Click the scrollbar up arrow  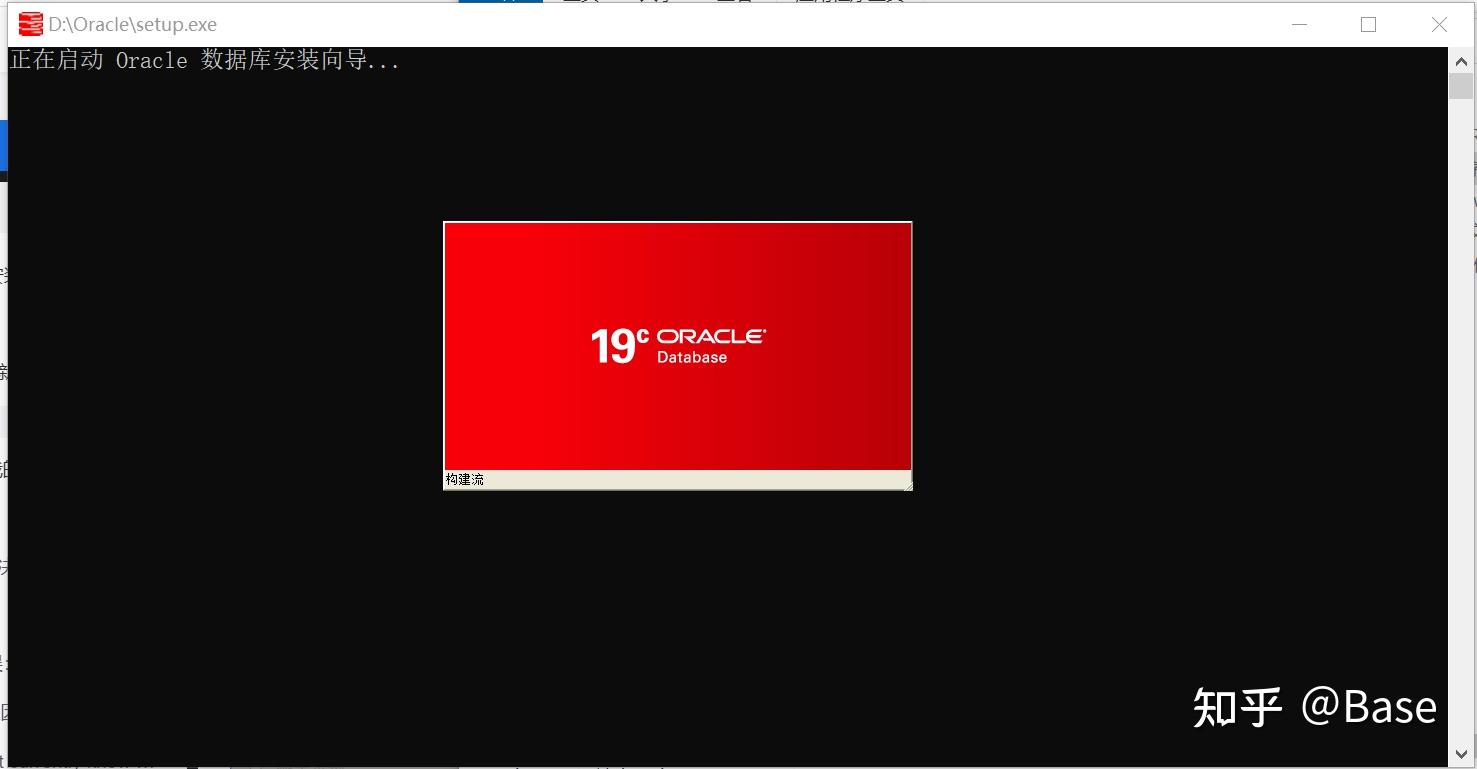point(1460,60)
